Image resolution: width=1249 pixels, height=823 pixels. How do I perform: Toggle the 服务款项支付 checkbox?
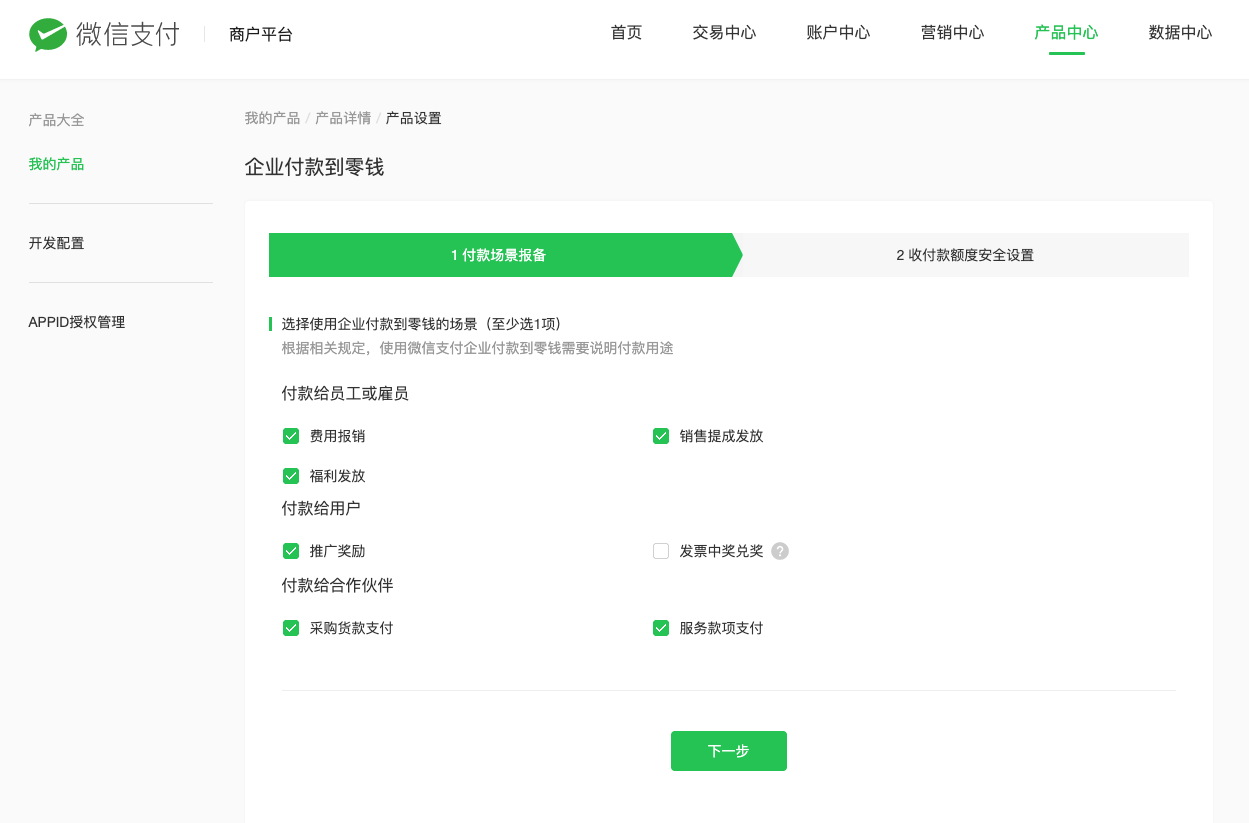point(661,628)
